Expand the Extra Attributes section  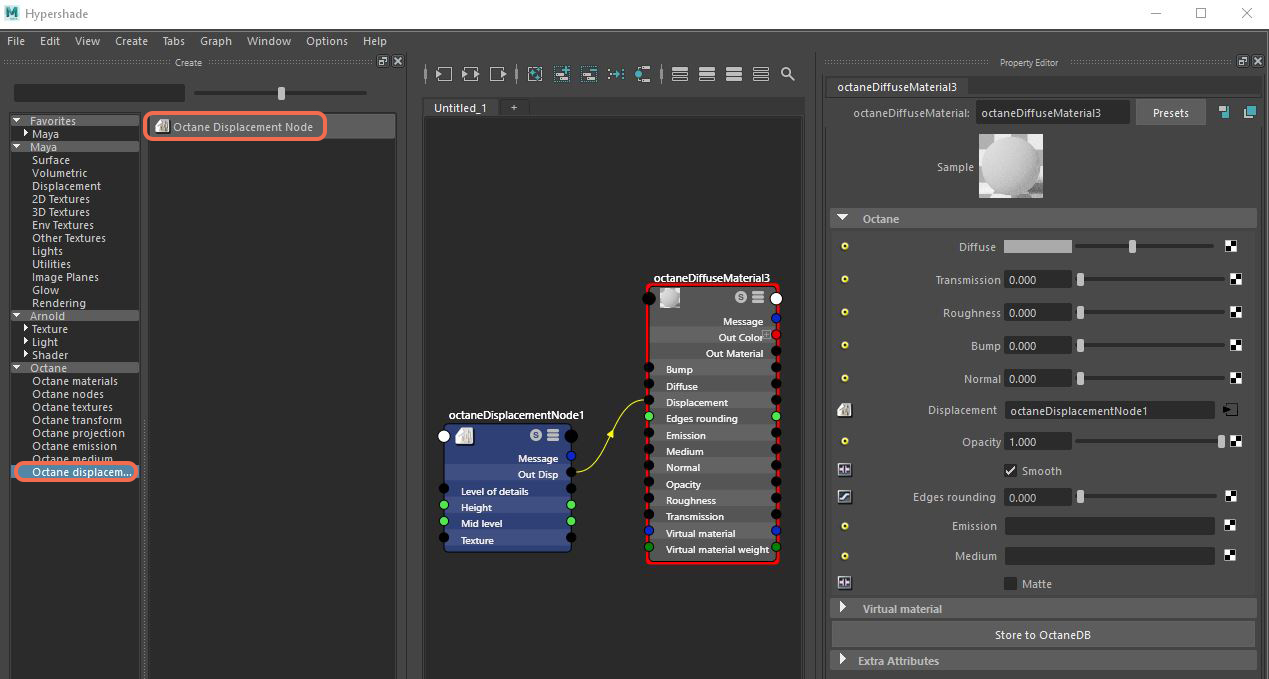(842, 660)
